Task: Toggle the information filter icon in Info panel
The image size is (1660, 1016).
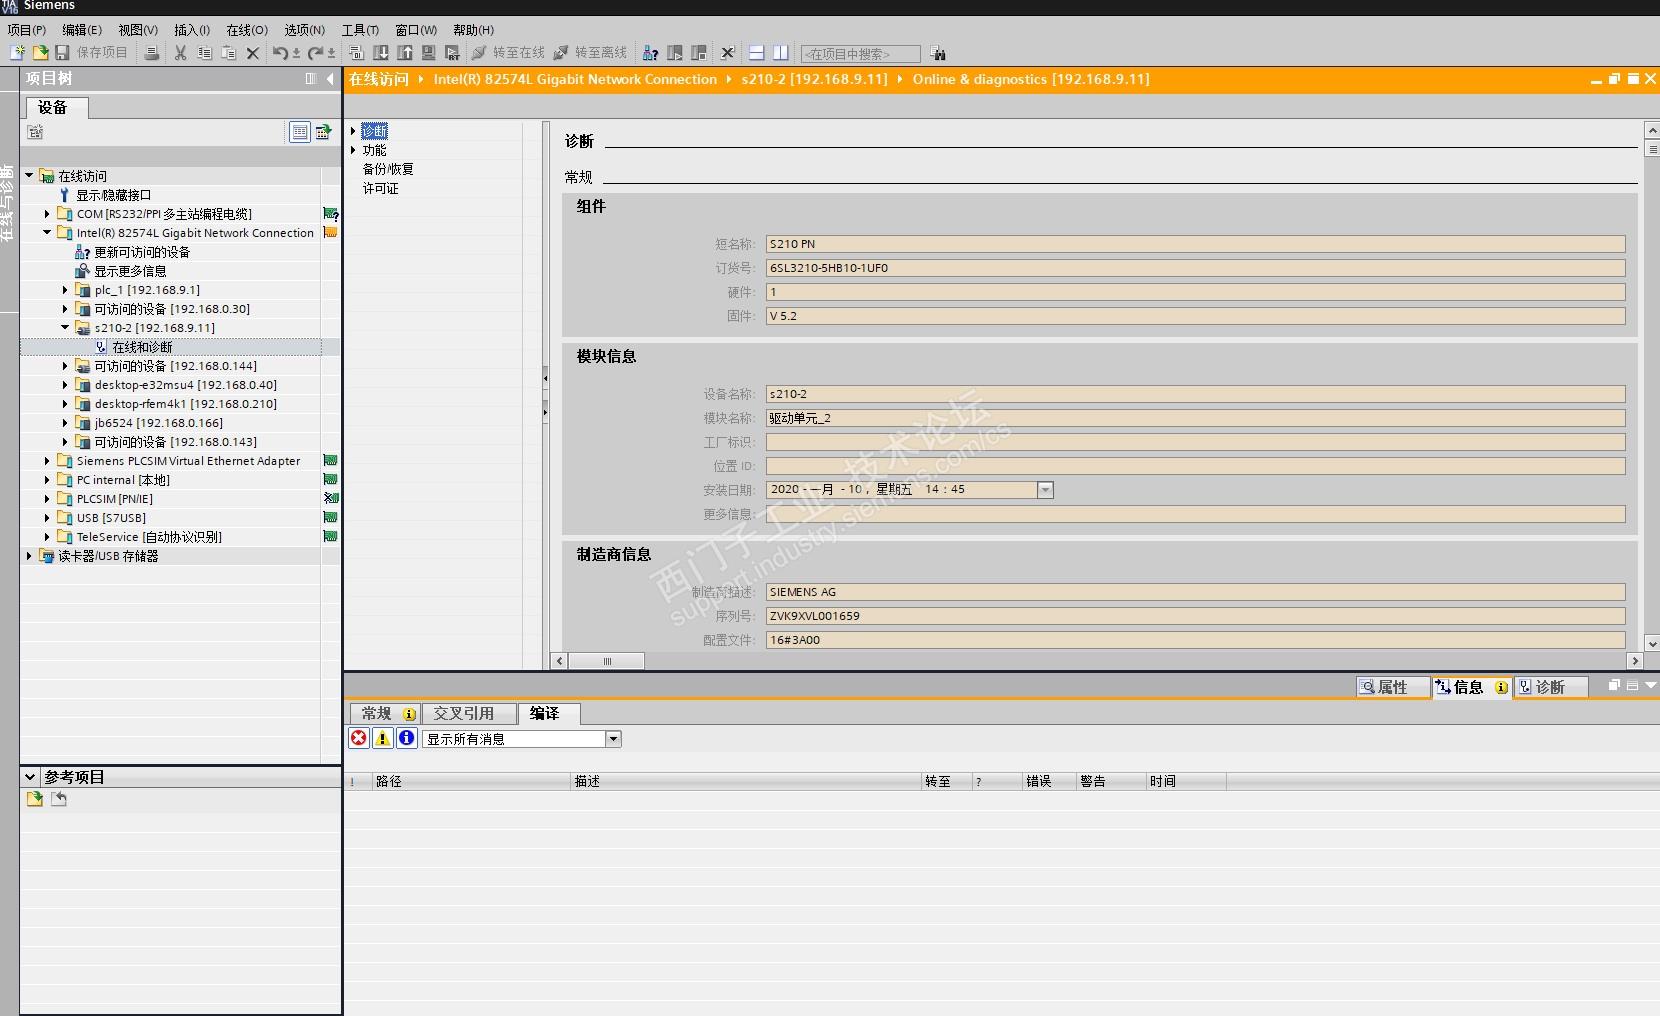Action: (x=407, y=738)
